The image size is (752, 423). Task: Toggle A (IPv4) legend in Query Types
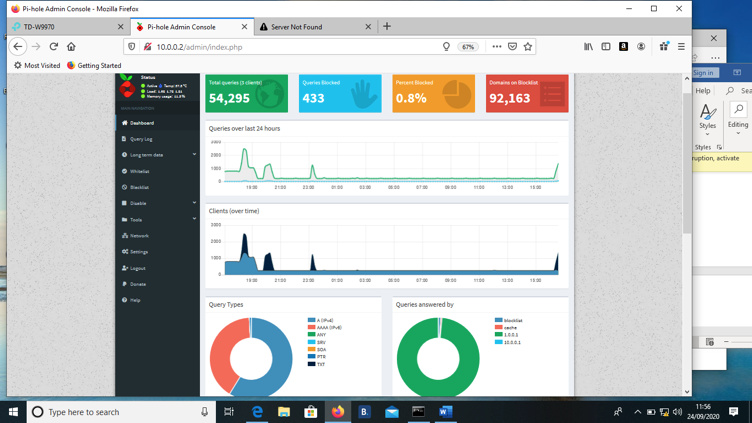pyautogui.click(x=325, y=321)
